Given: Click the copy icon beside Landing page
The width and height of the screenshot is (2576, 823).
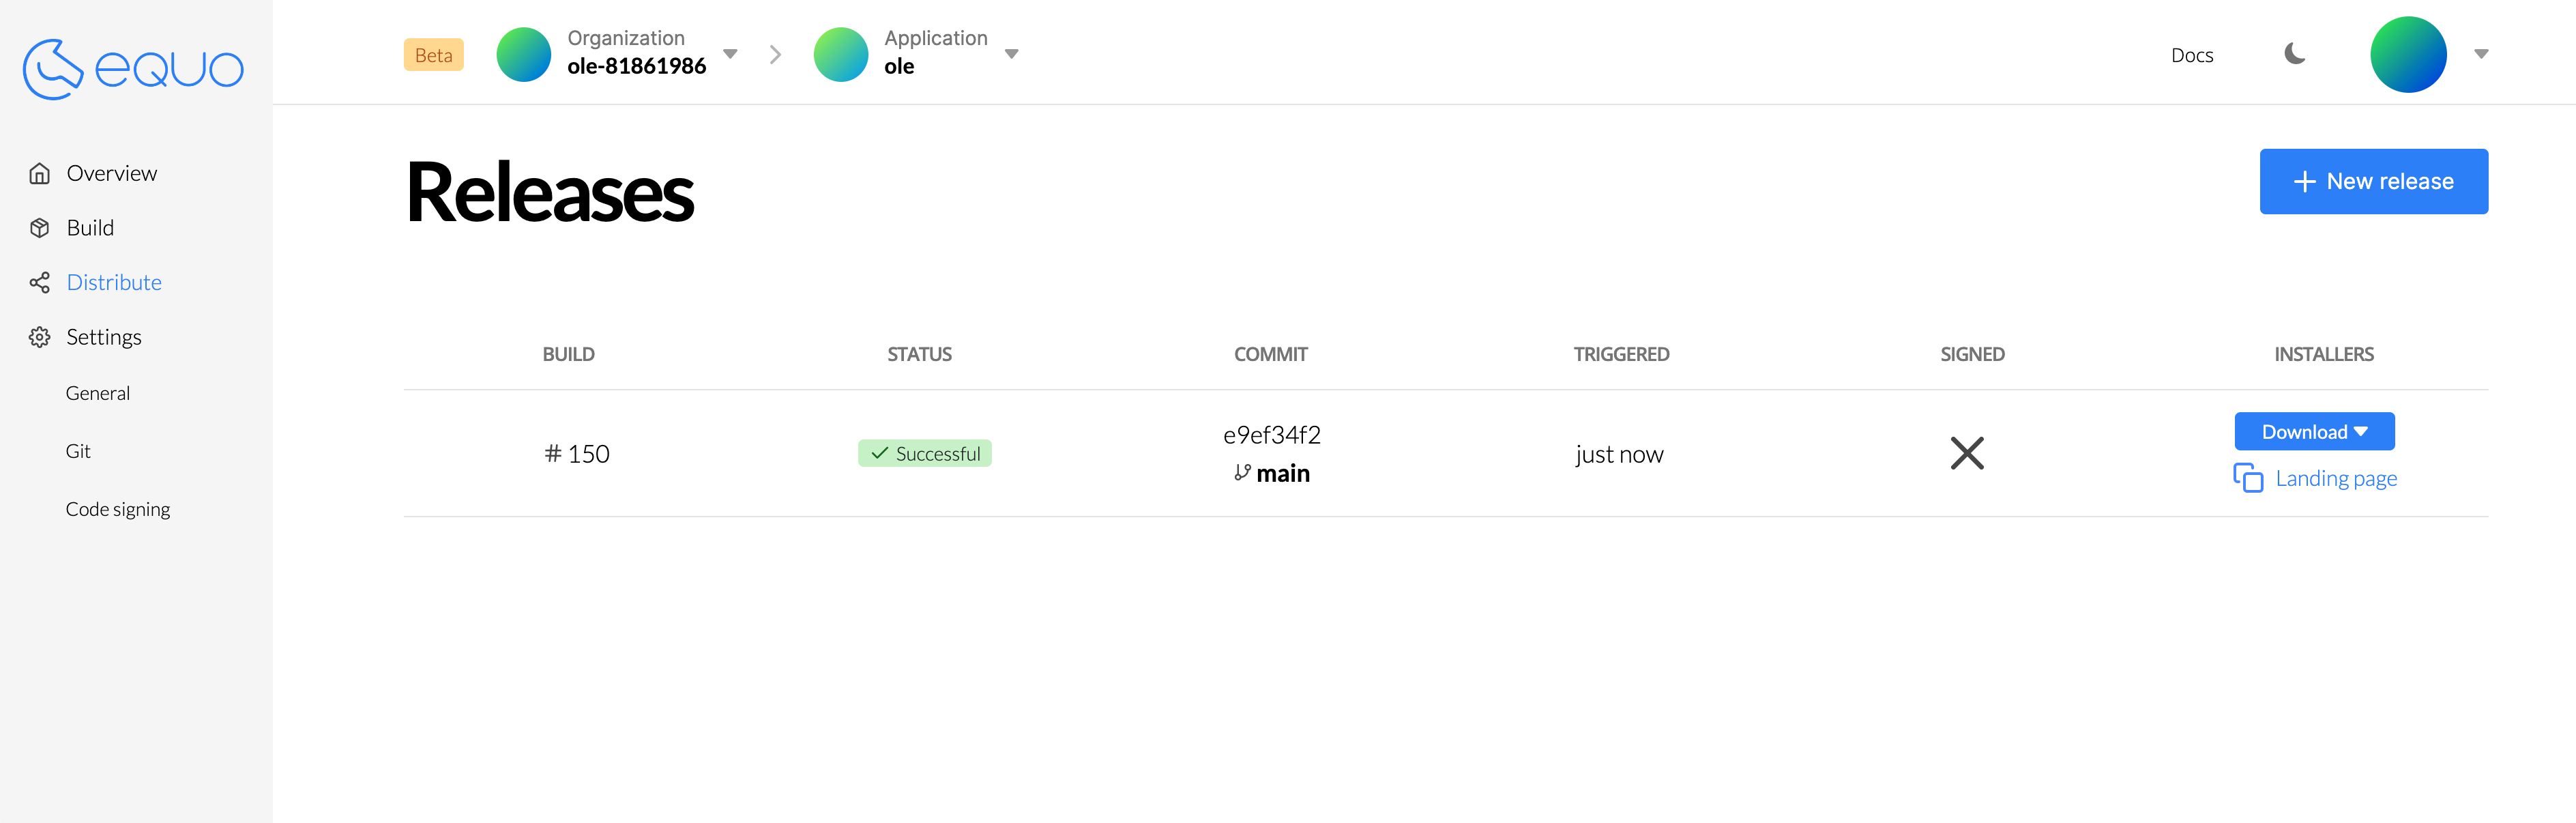Looking at the screenshot, I should pos(2247,478).
